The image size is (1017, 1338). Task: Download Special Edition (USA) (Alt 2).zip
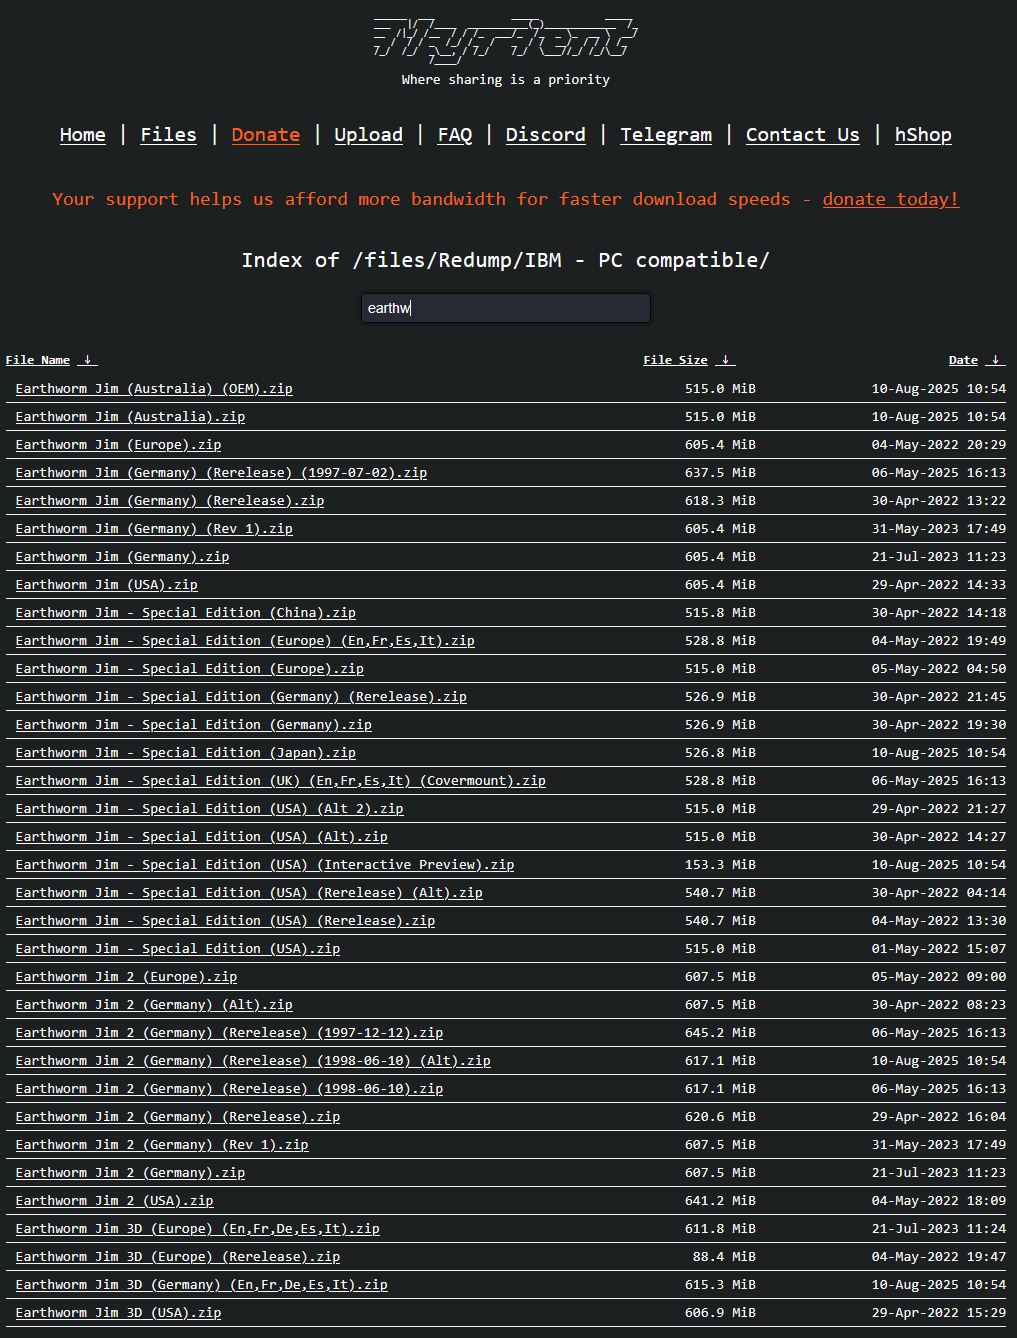click(209, 809)
